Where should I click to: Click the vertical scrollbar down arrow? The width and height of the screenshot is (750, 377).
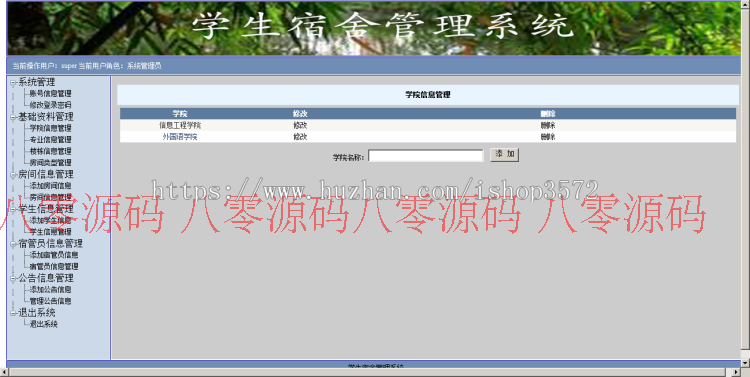(x=745, y=363)
